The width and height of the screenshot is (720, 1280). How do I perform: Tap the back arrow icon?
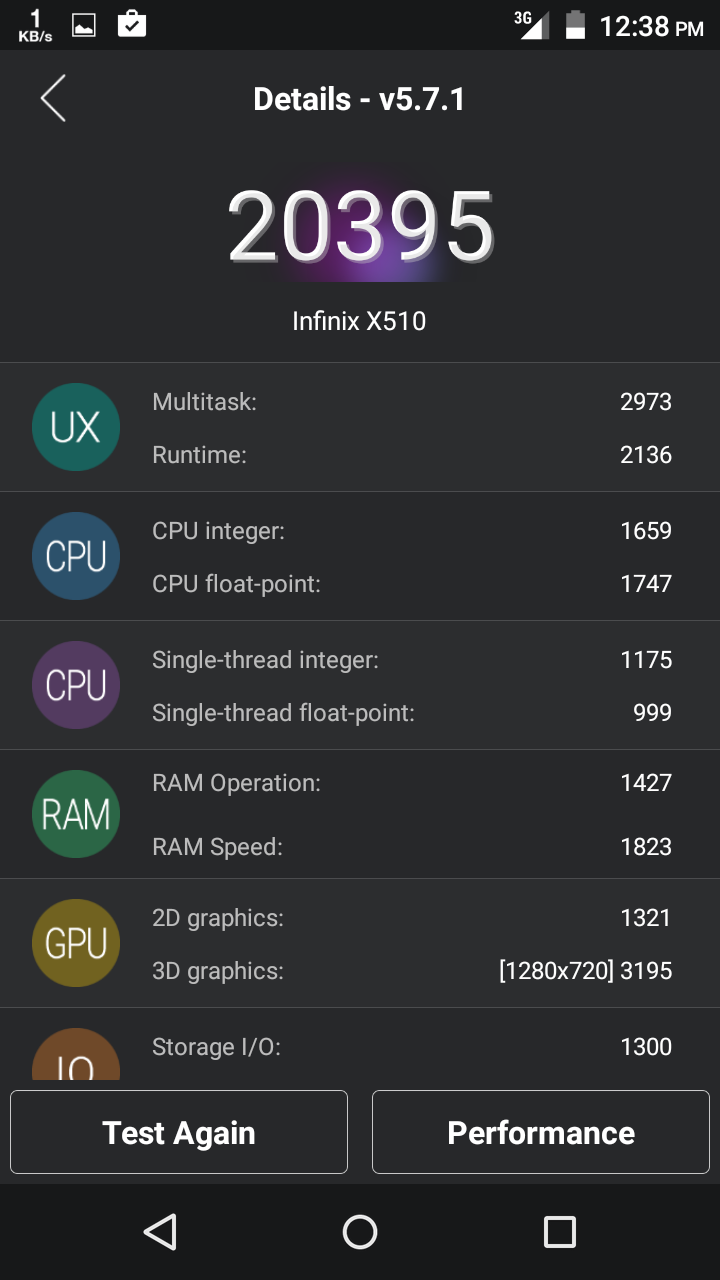(53, 99)
